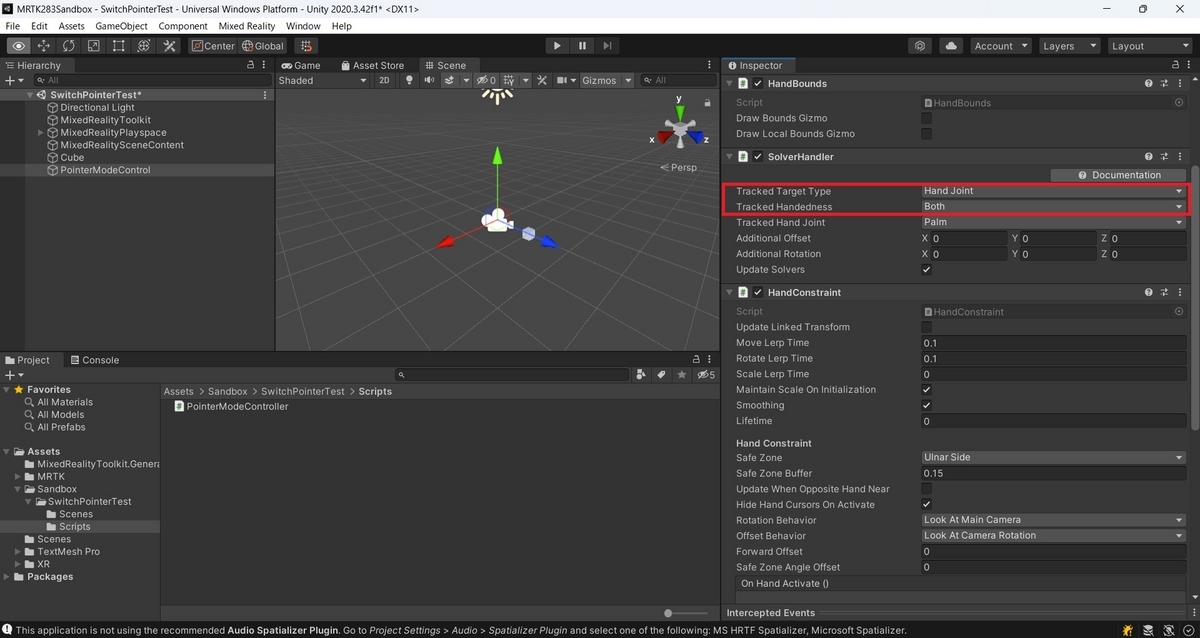Open SolverHandler Documentation button
Screen dimensions: 1200x638
1119,175
